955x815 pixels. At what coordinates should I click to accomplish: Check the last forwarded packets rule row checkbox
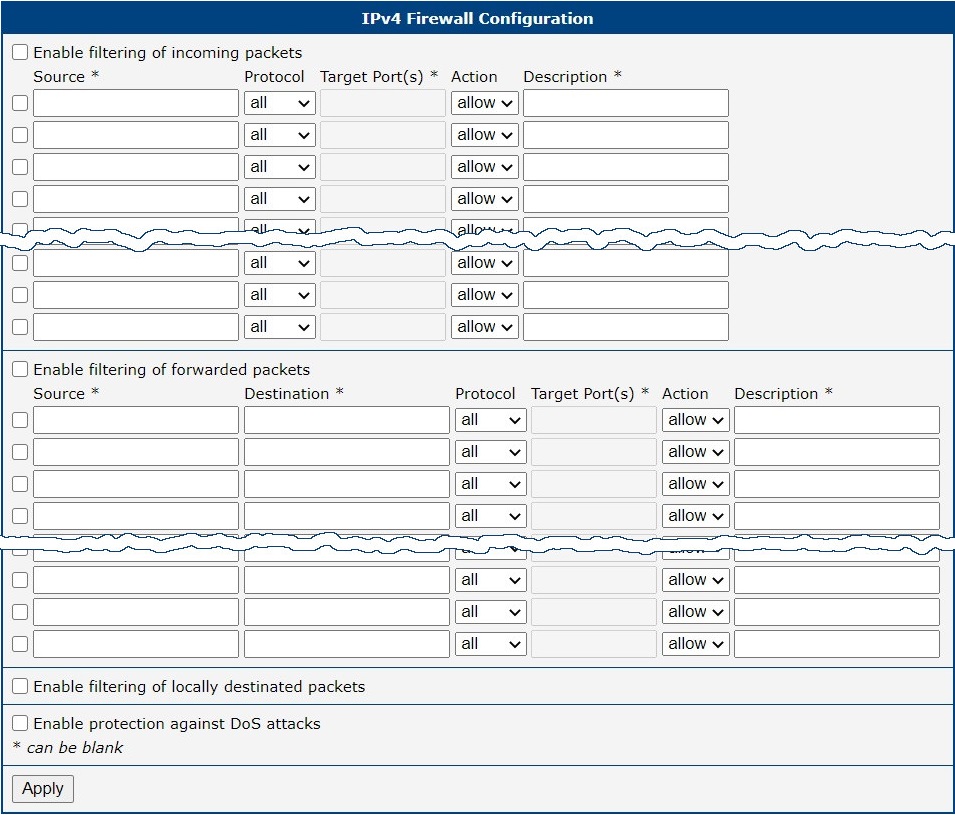20,644
